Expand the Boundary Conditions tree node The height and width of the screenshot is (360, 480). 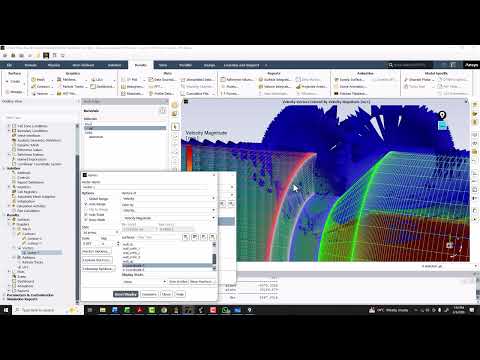pos(9,131)
